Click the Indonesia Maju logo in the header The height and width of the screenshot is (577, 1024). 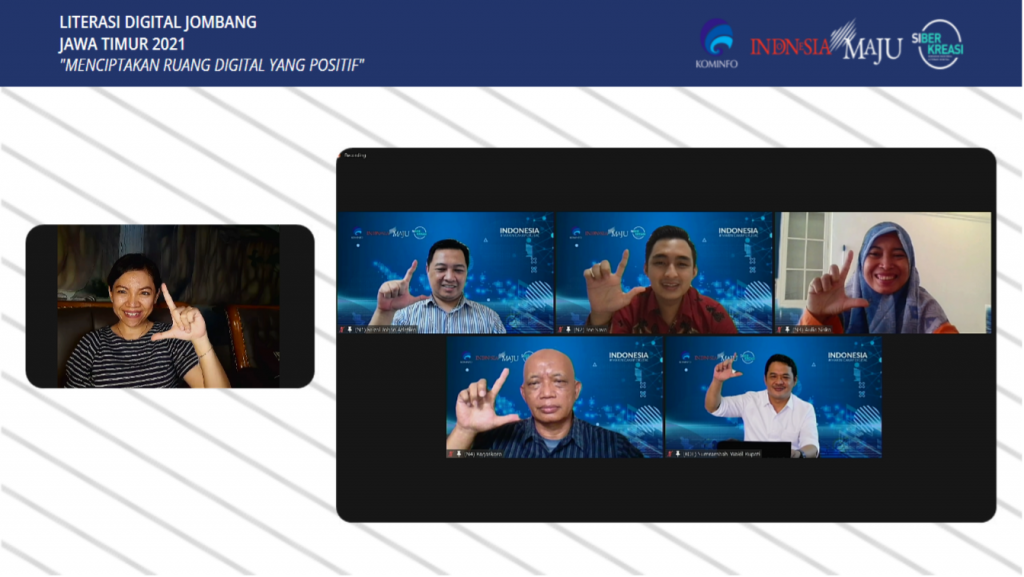[826, 43]
